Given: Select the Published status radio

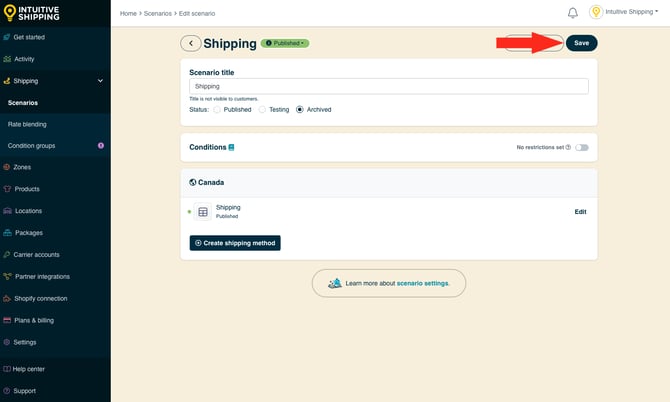Looking at the screenshot, I should [x=217, y=110].
